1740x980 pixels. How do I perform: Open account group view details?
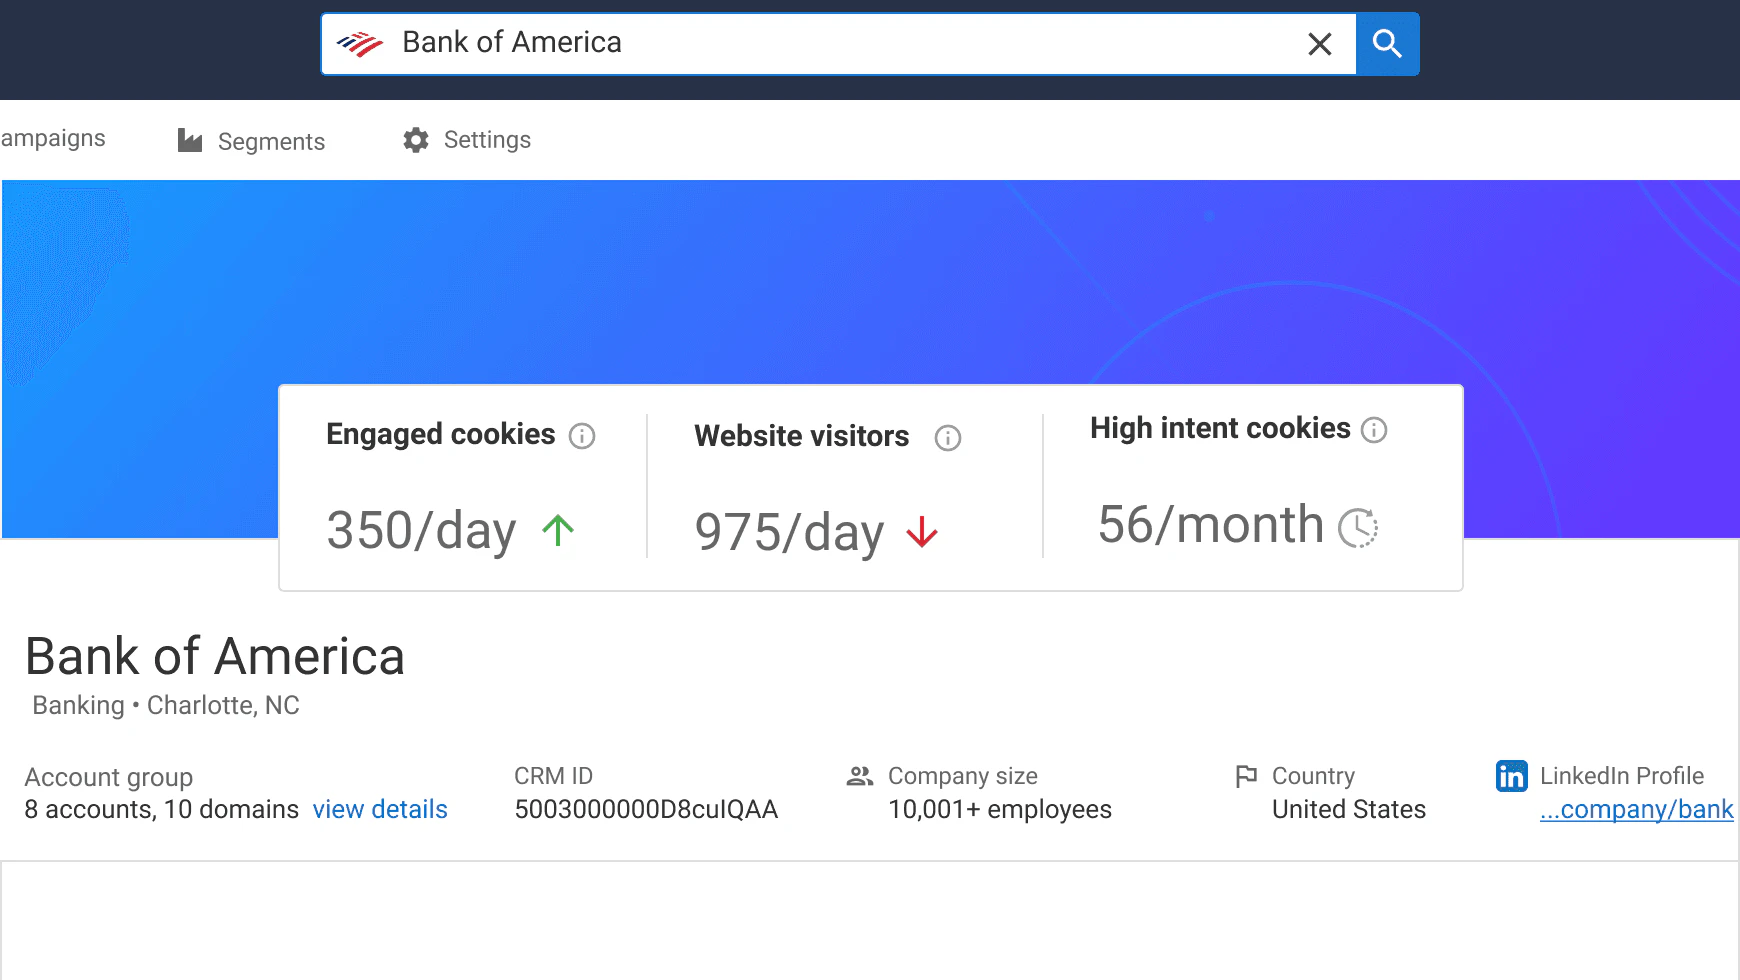pyautogui.click(x=379, y=809)
